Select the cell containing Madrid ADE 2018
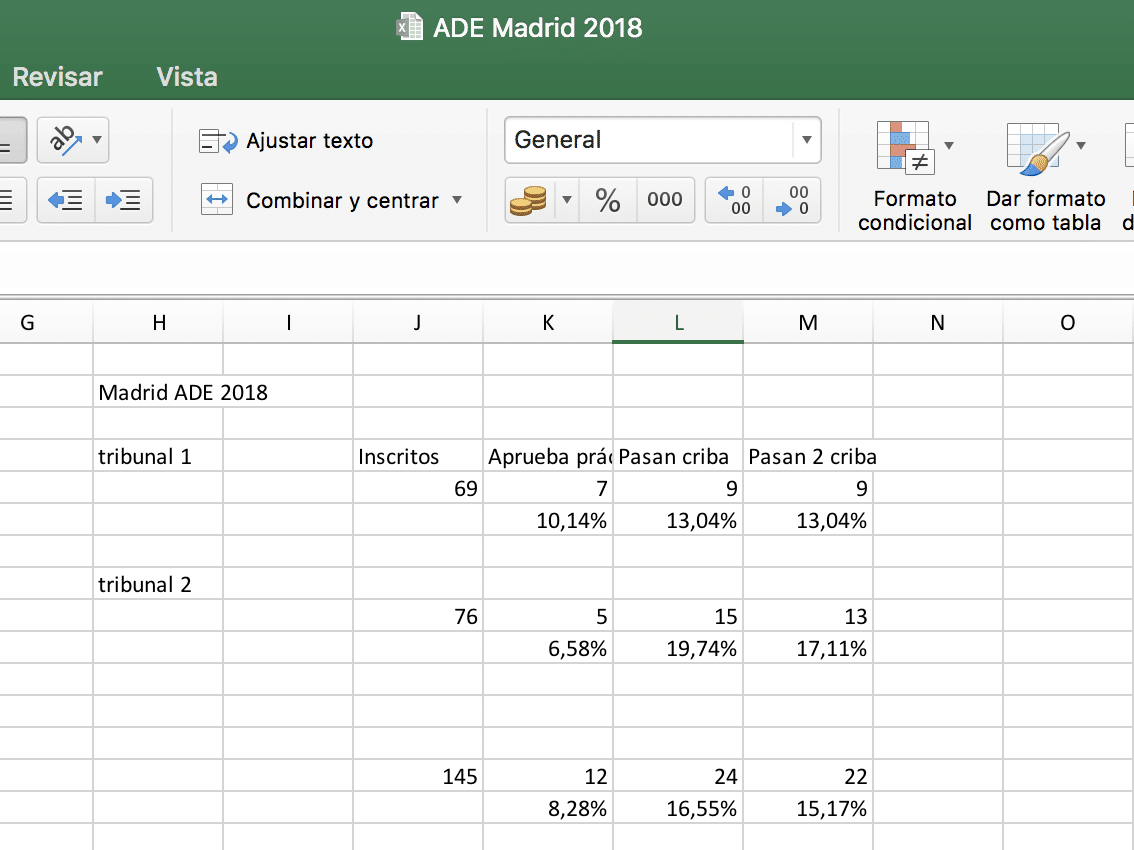Viewport: 1134px width, 850px height. tap(183, 392)
